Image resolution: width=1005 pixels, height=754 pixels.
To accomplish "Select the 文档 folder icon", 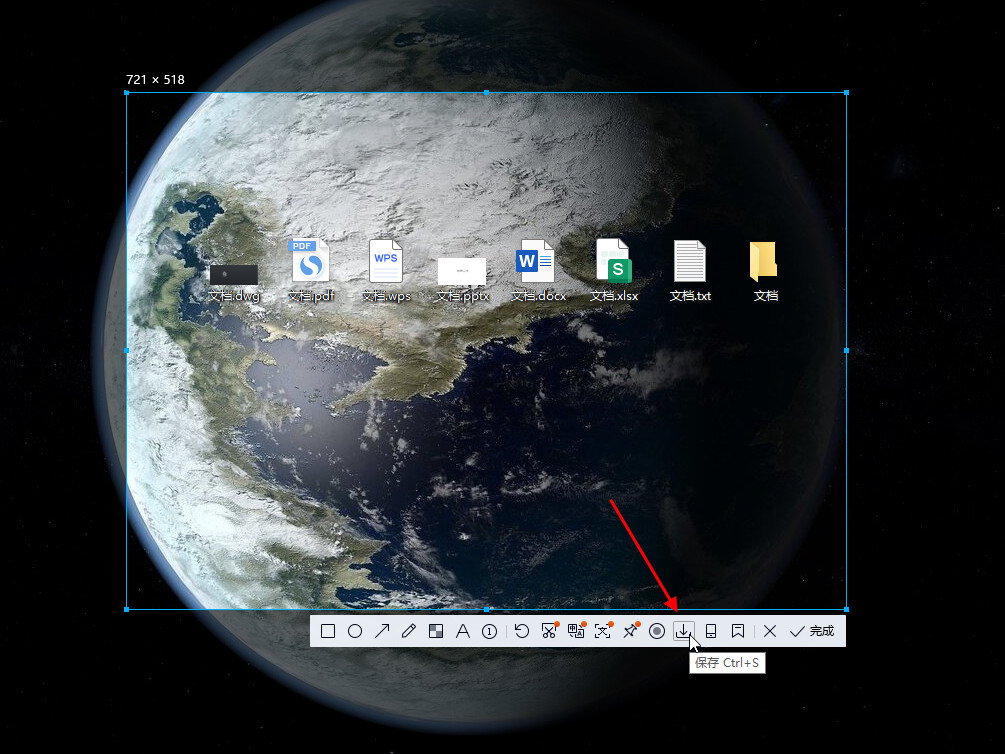I will click(x=765, y=271).
